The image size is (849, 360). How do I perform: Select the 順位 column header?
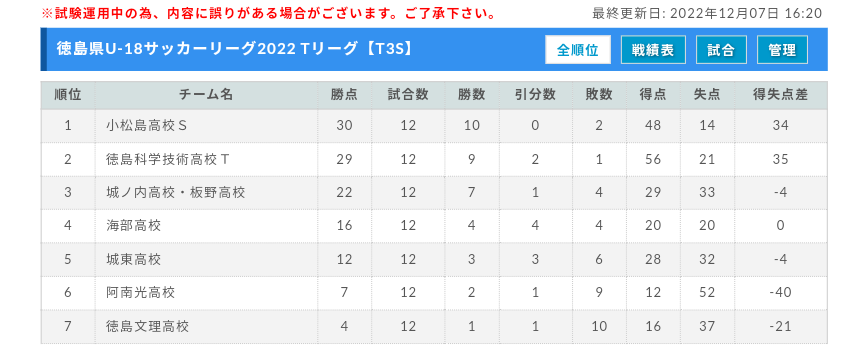point(68,95)
